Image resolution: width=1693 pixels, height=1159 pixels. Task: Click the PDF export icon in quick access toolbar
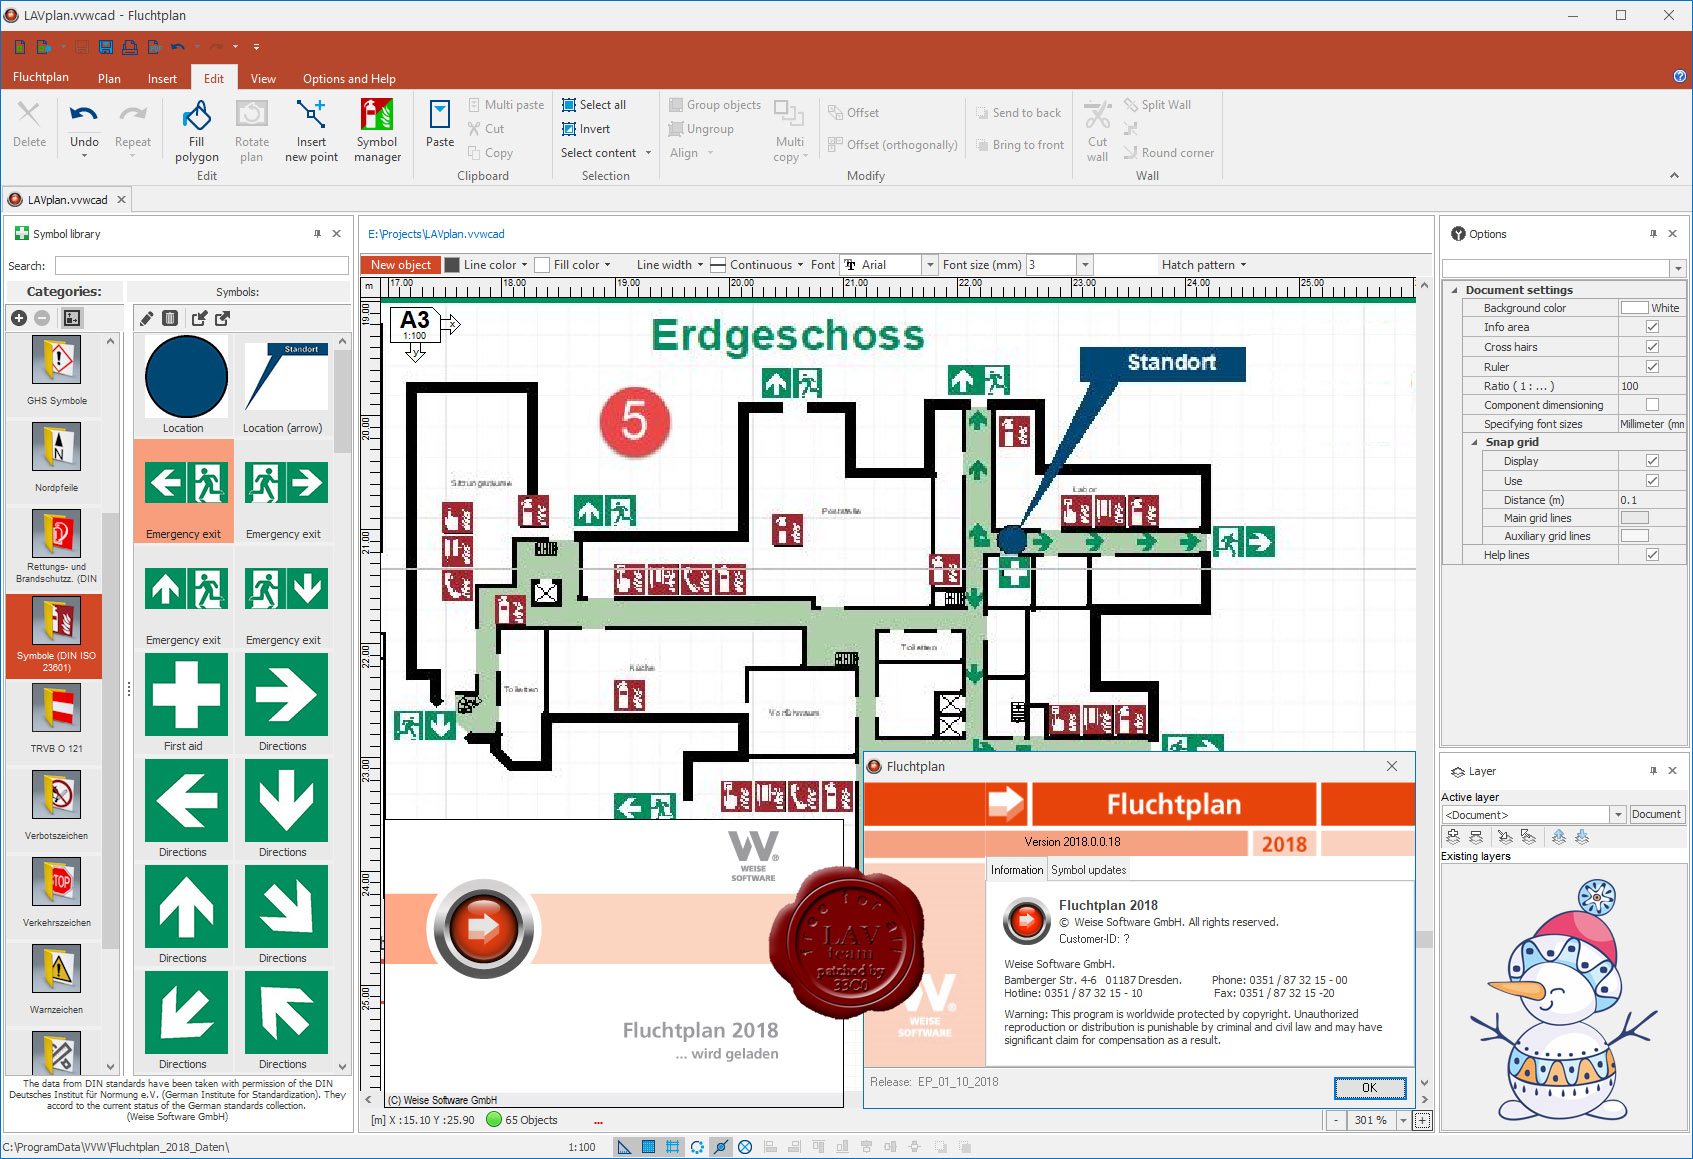(154, 46)
